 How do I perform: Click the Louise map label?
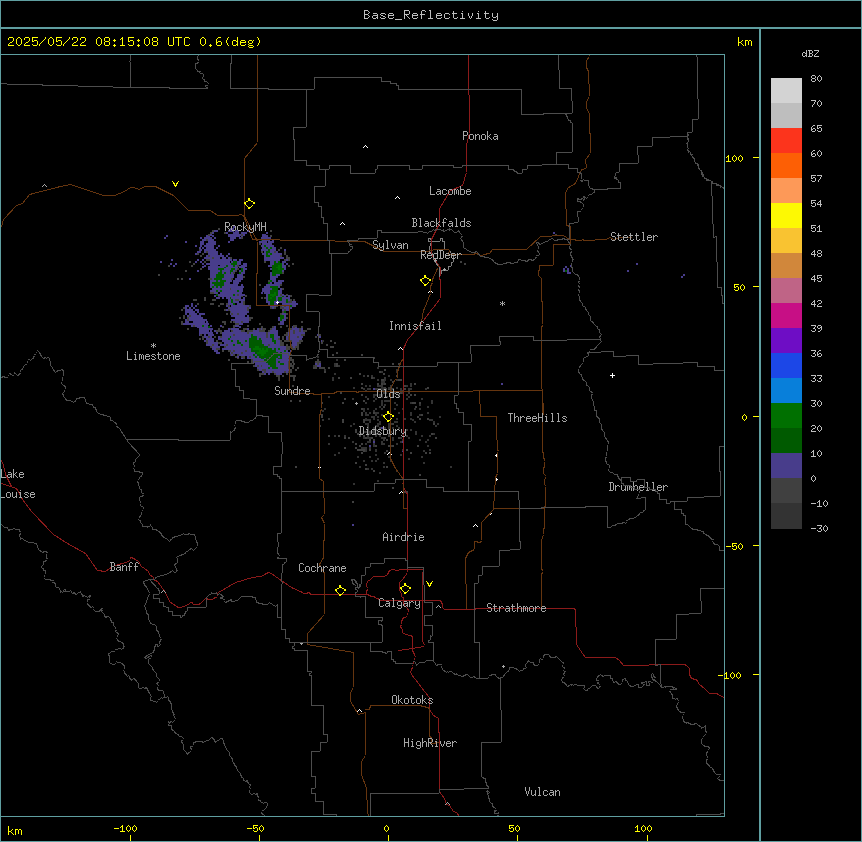[18, 494]
